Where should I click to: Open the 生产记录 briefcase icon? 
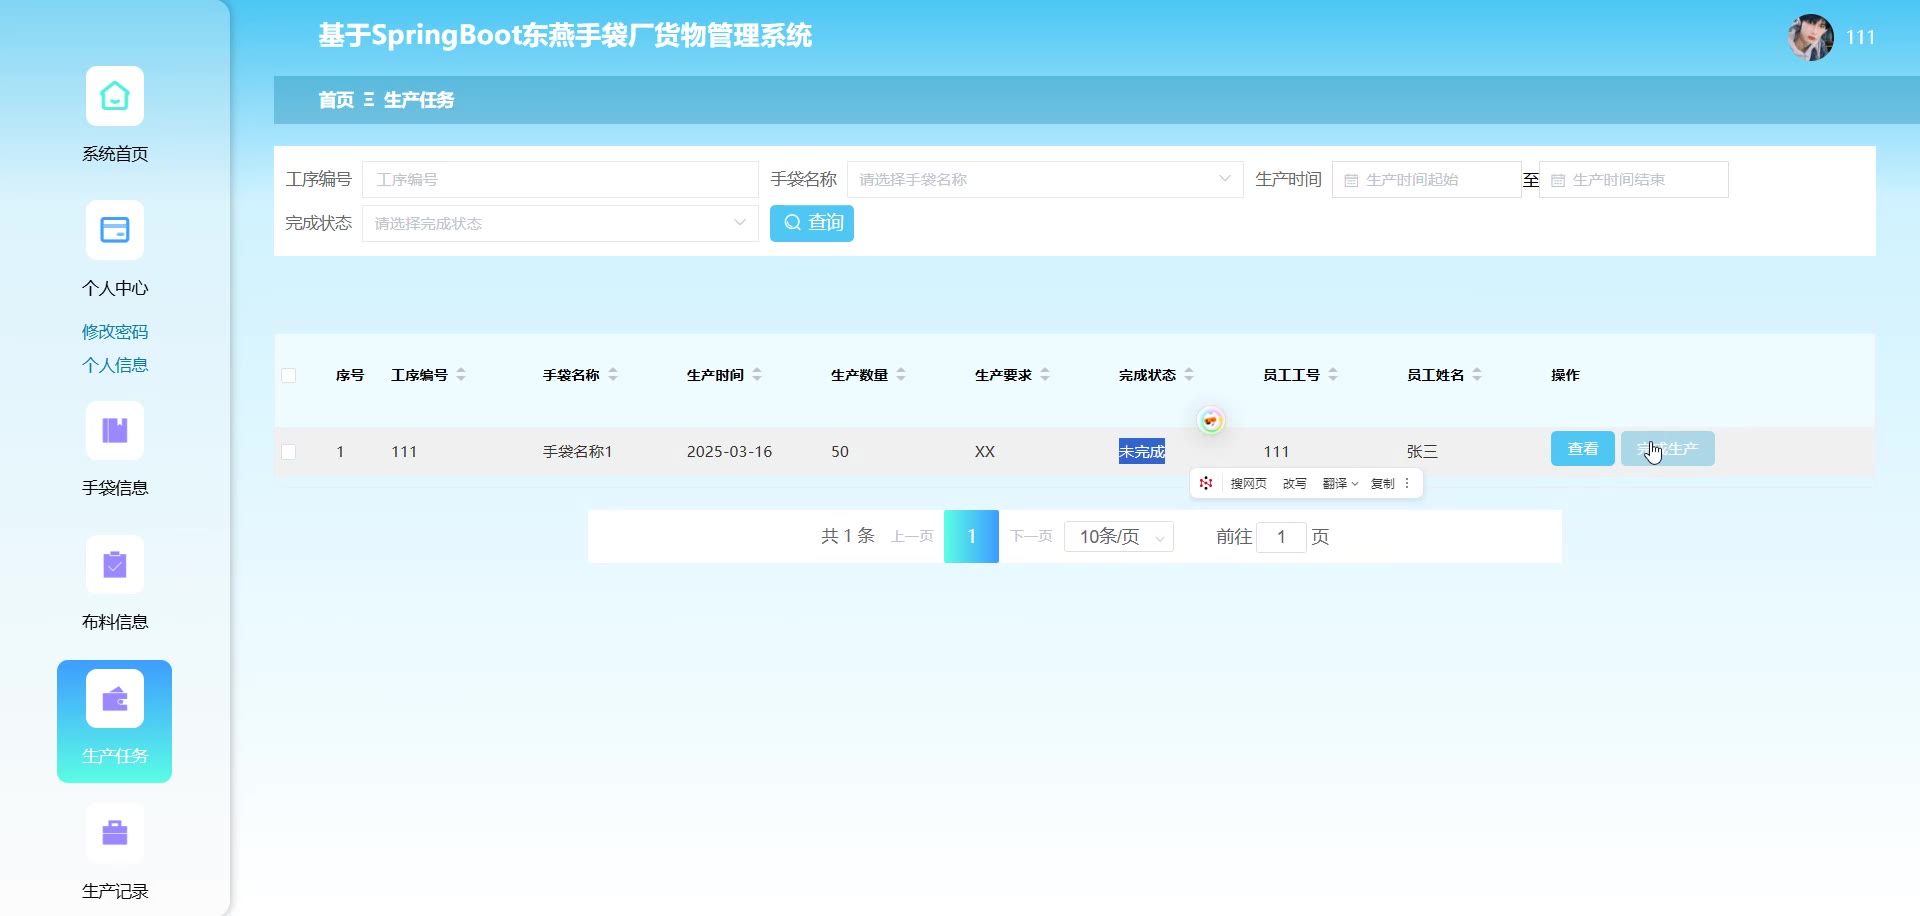click(115, 833)
